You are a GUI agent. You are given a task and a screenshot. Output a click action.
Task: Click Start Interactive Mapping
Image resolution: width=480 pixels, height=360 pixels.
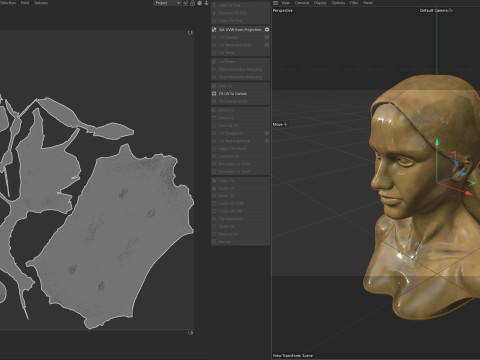click(241, 69)
